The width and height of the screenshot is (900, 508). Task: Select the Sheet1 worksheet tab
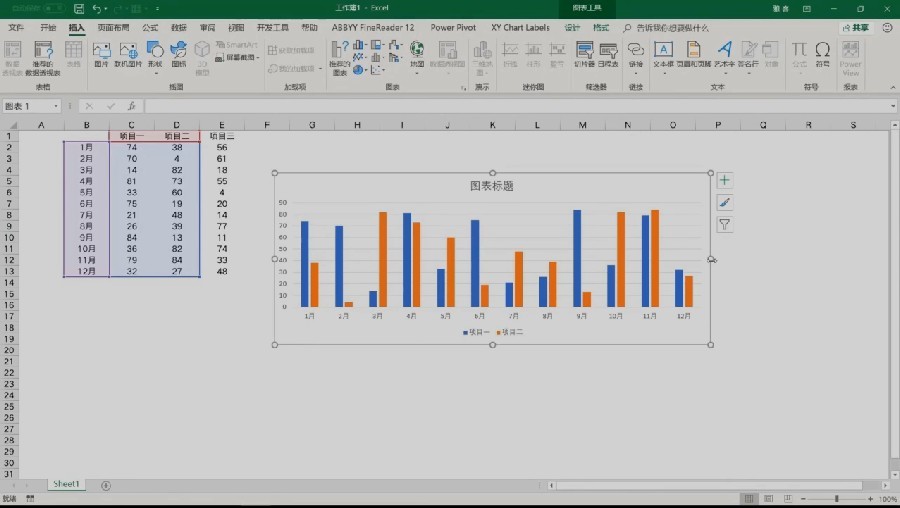coord(66,484)
